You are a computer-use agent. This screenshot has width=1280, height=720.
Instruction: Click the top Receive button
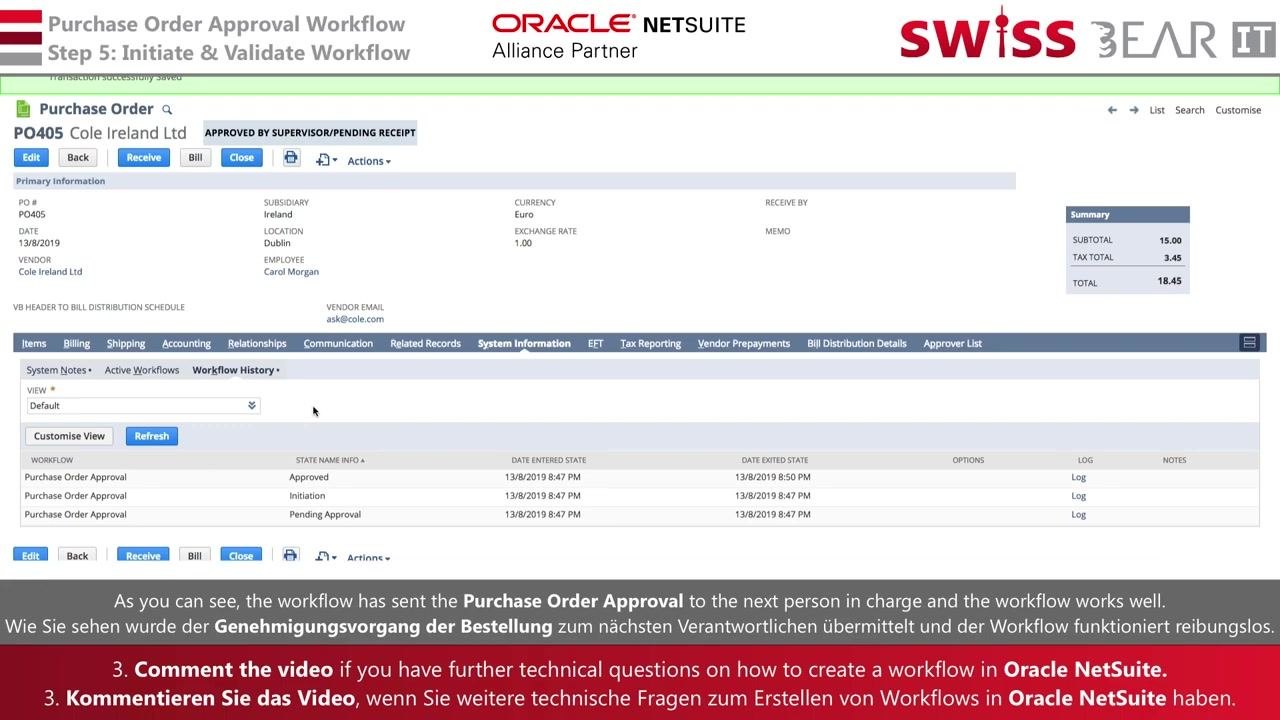point(143,158)
